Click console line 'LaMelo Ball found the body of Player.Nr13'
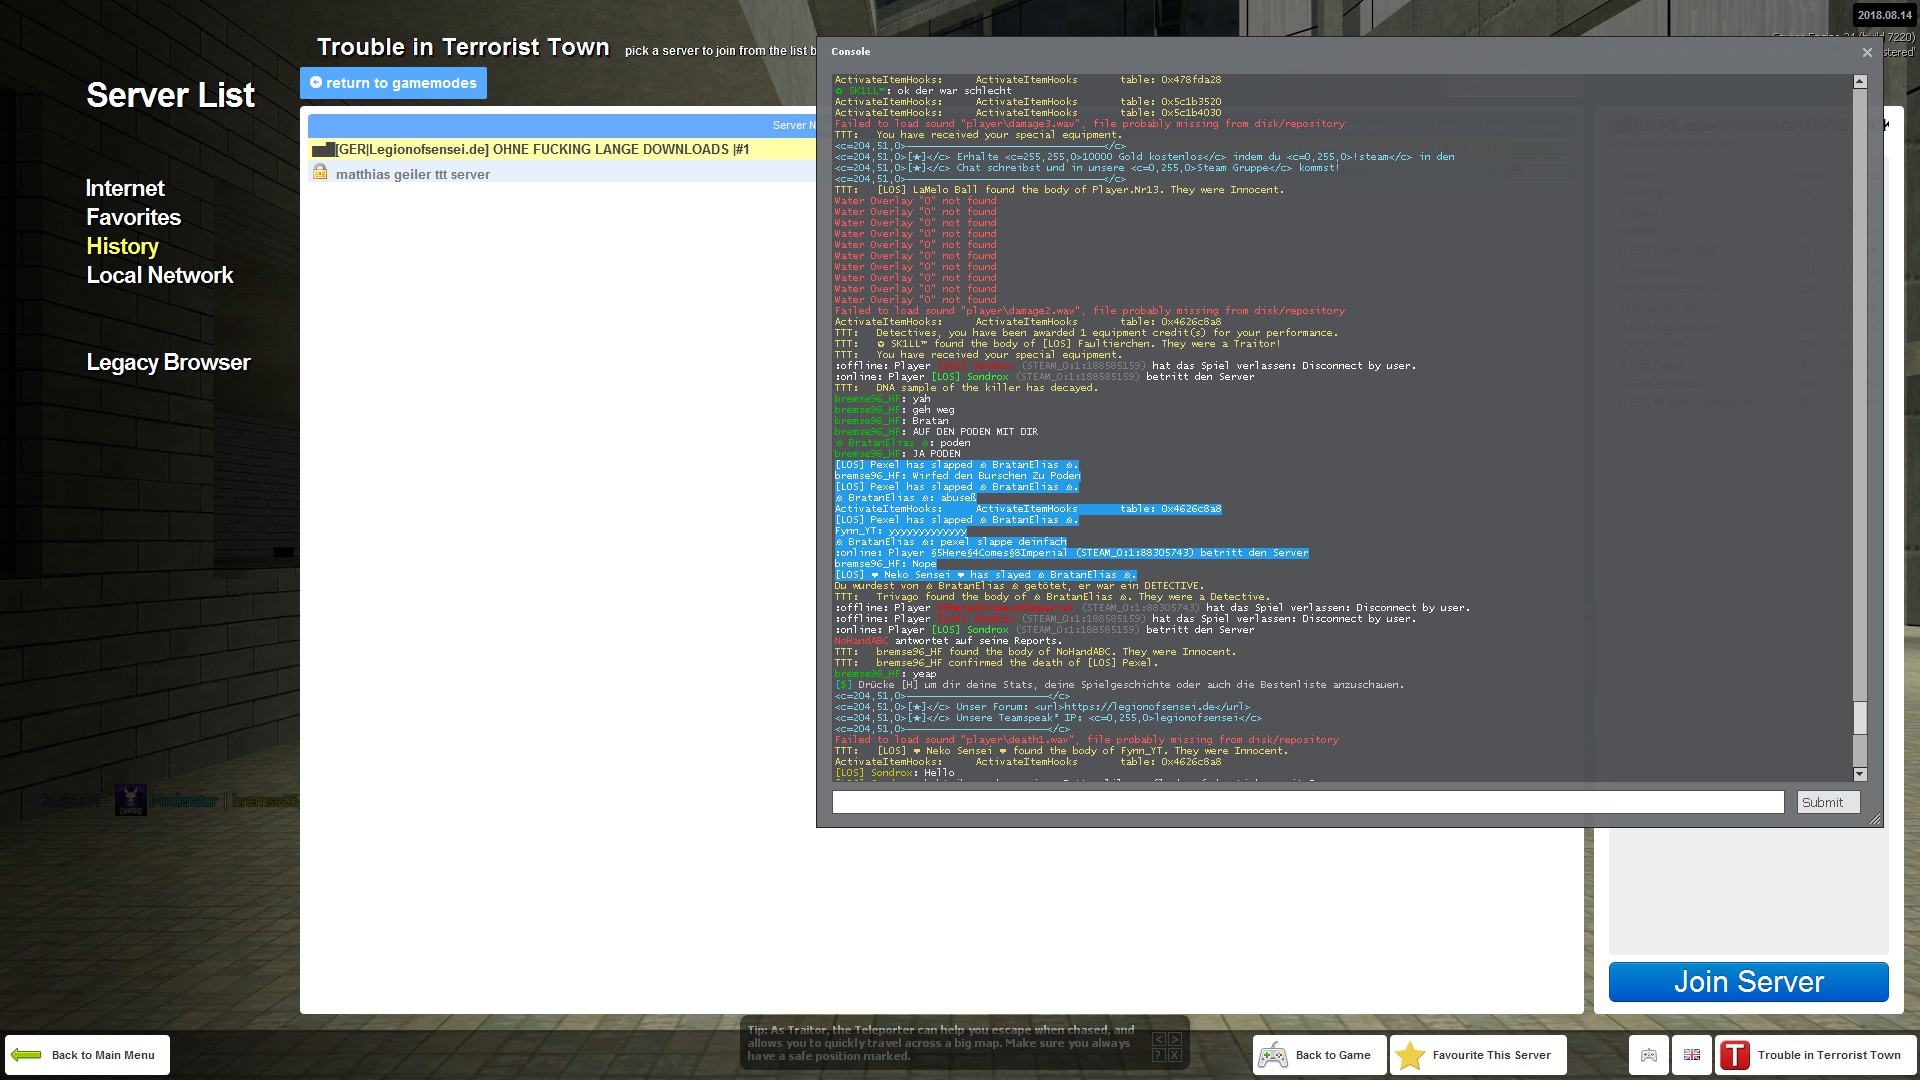1920x1080 pixels. [1059, 190]
